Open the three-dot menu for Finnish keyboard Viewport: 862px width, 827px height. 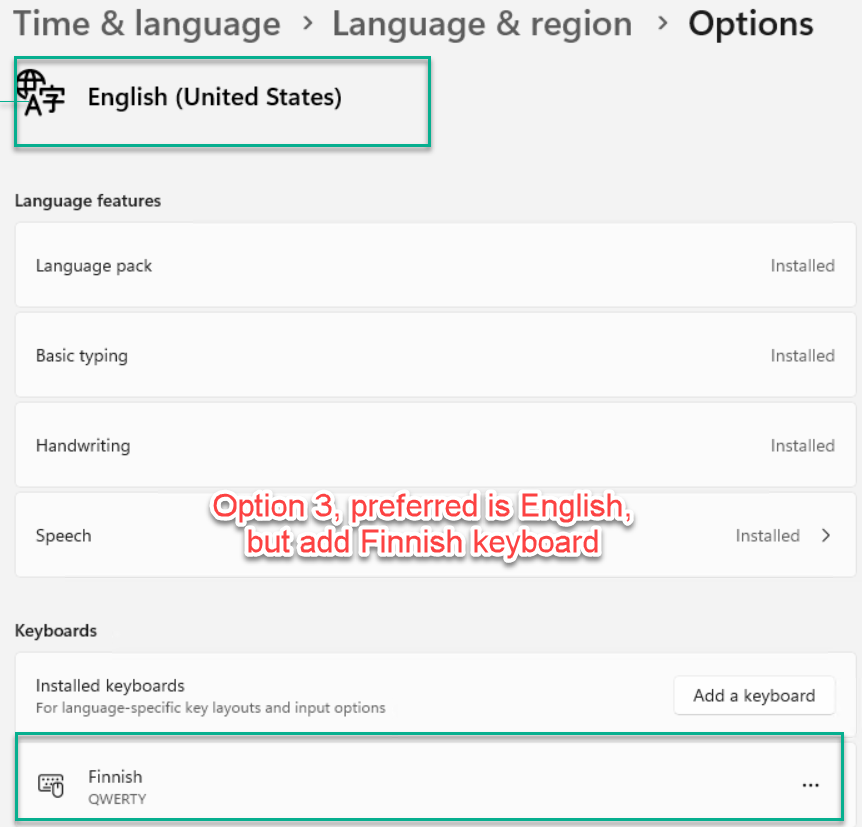coord(810,785)
